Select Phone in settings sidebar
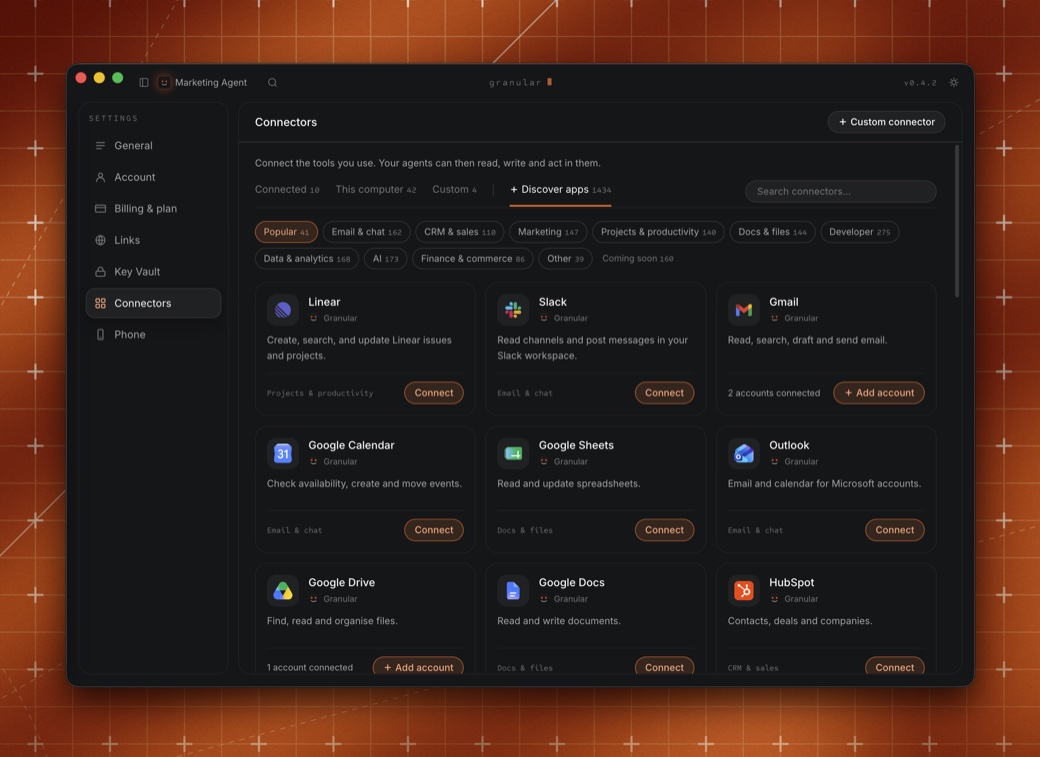1040x757 pixels. click(x=153, y=334)
